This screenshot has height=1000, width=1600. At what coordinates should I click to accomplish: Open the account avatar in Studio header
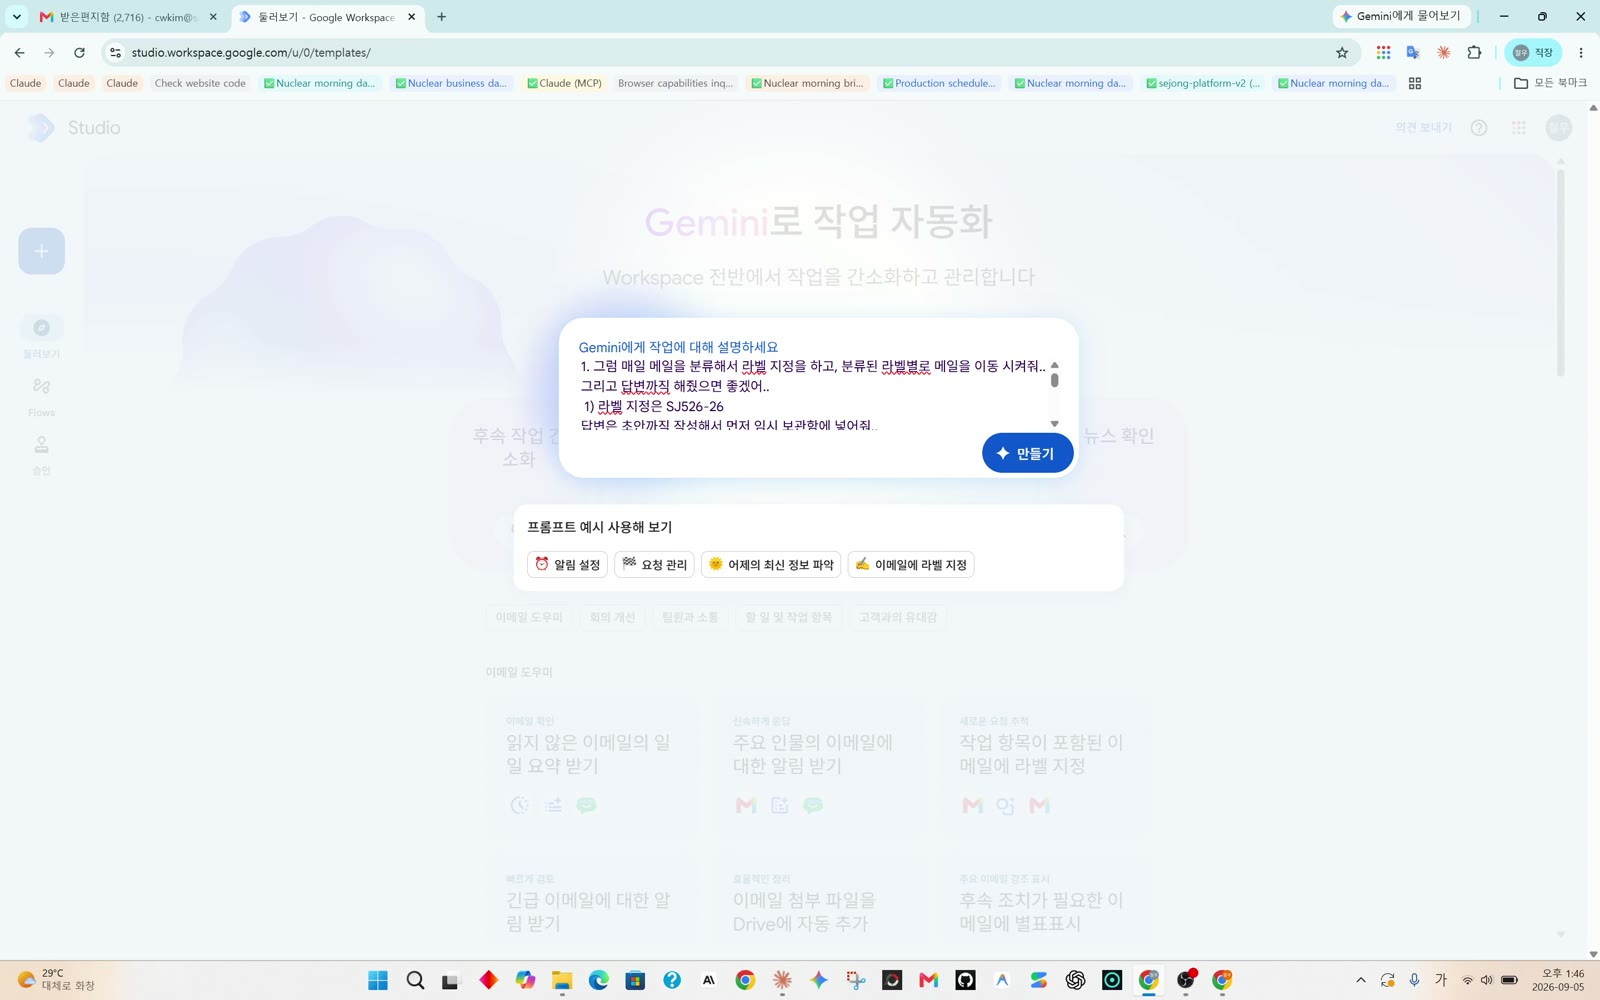(x=1558, y=128)
